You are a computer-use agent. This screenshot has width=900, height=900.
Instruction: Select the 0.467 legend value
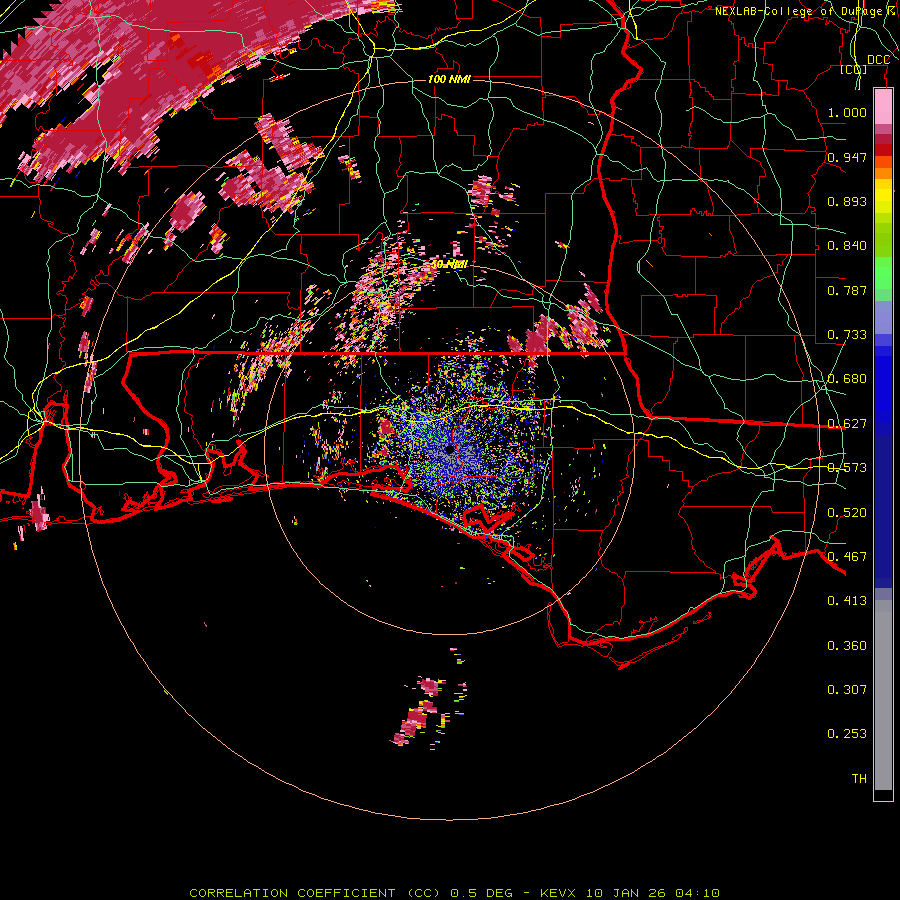click(847, 557)
